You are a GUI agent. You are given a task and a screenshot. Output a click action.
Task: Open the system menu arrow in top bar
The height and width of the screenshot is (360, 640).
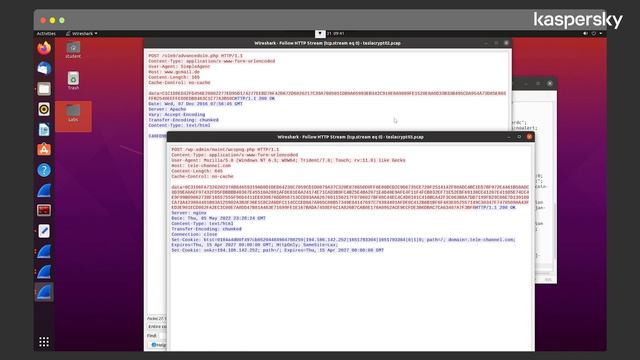click(x=601, y=33)
